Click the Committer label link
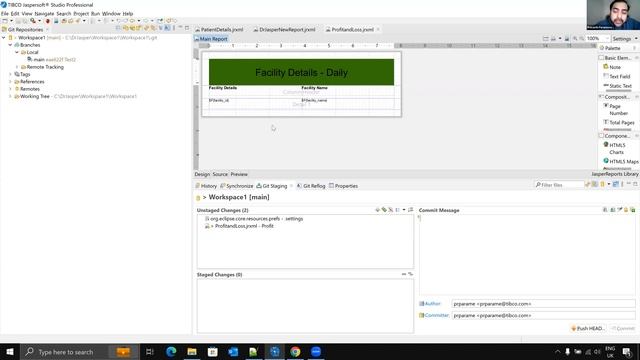The image size is (640, 360). [x=437, y=315]
